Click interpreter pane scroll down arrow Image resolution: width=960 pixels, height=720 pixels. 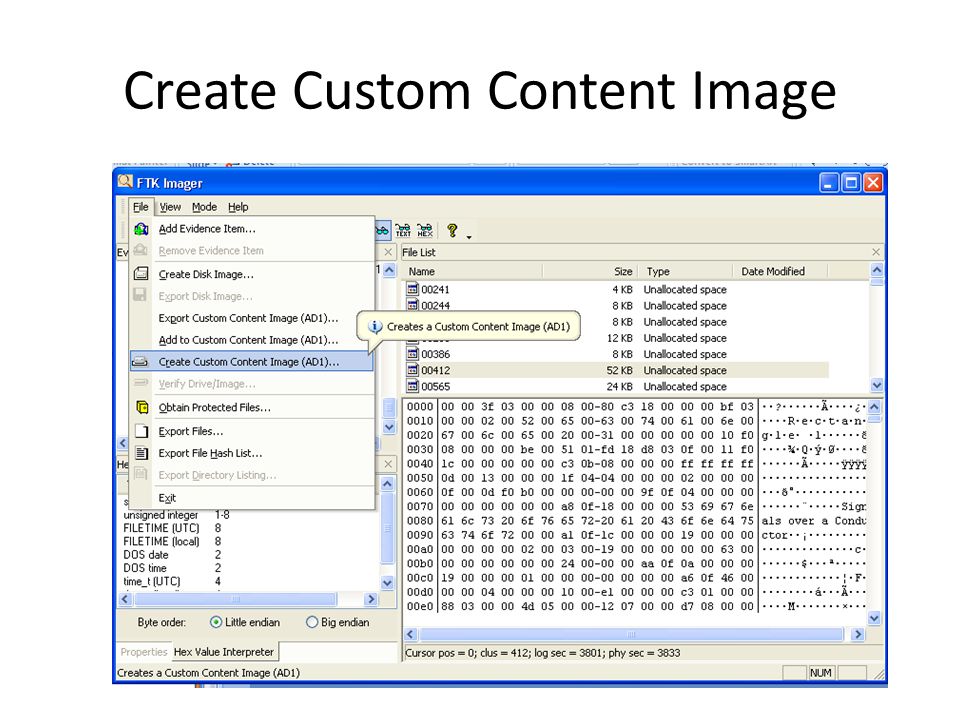click(x=387, y=583)
